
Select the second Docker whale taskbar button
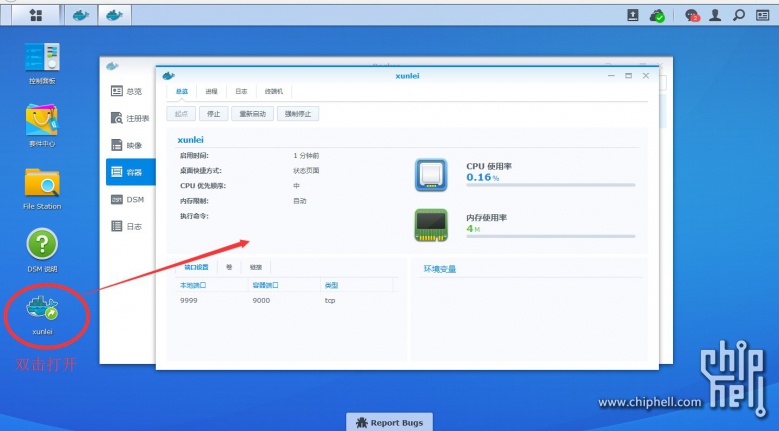[x=114, y=15]
